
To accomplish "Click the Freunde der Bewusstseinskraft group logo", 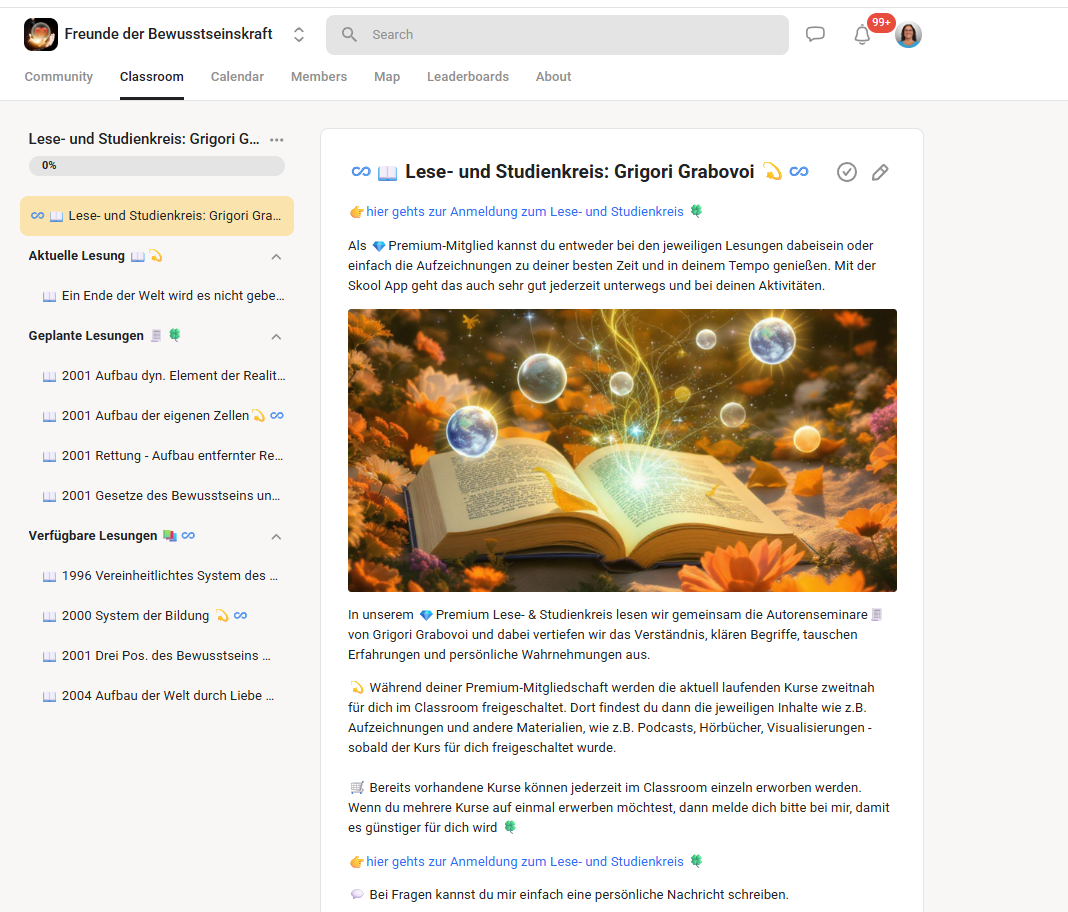I will [x=41, y=34].
